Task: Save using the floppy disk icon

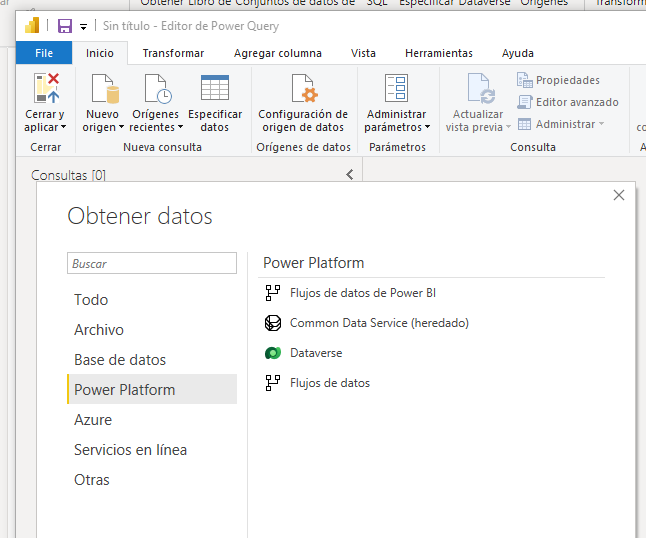Action: pyautogui.click(x=65, y=26)
